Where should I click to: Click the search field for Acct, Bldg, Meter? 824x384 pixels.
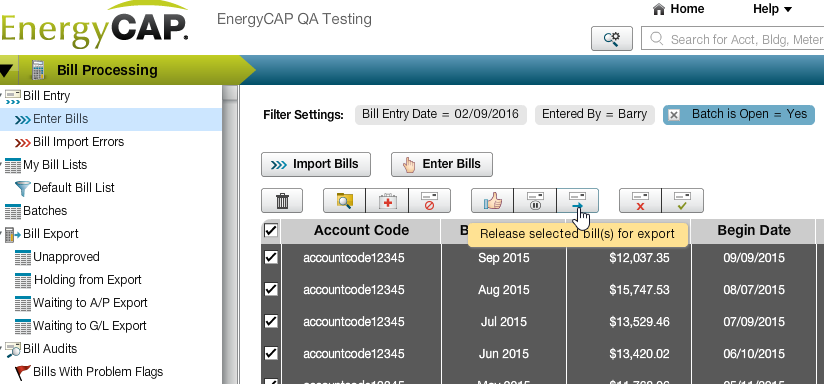[733, 39]
